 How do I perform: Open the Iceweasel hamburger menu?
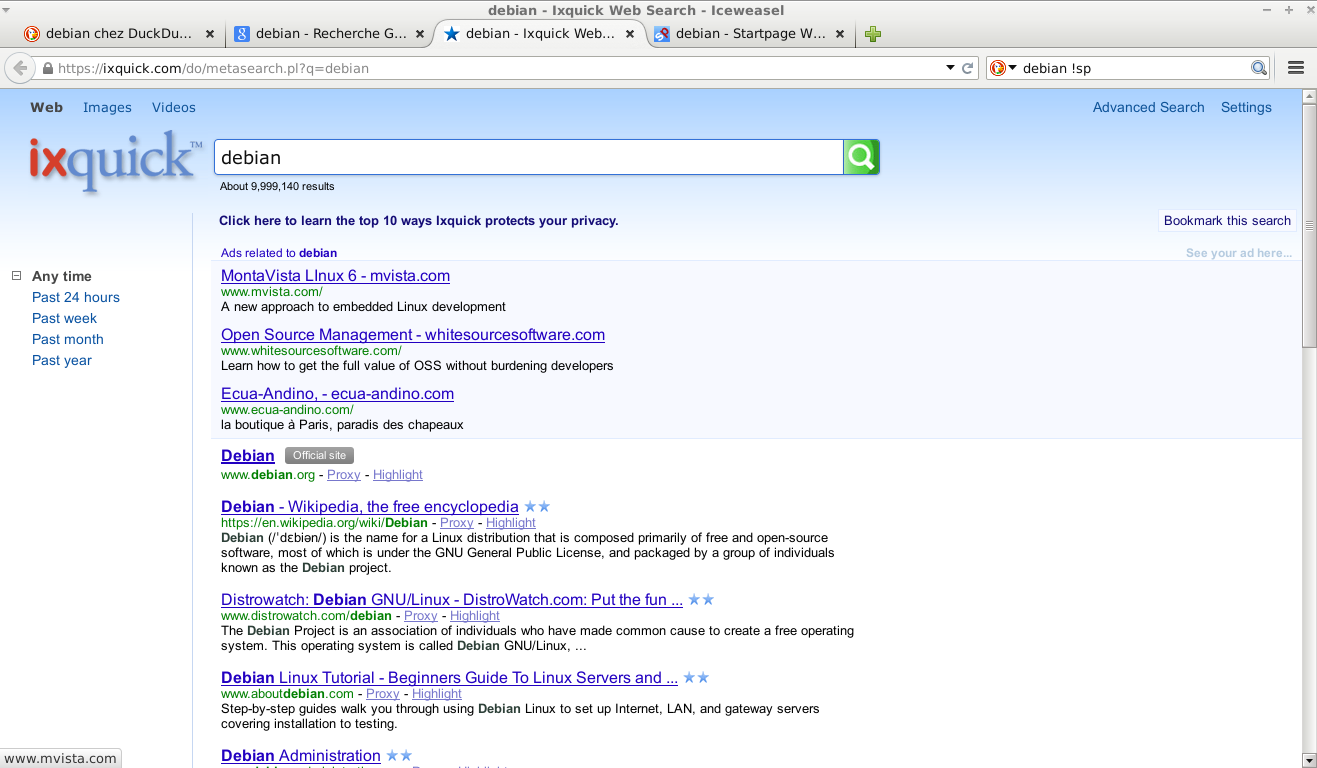pos(1296,68)
